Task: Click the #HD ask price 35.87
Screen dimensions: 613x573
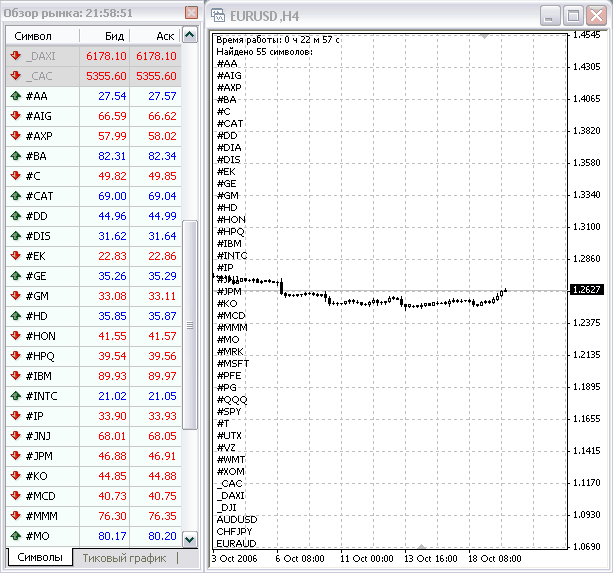Action: click(162, 316)
